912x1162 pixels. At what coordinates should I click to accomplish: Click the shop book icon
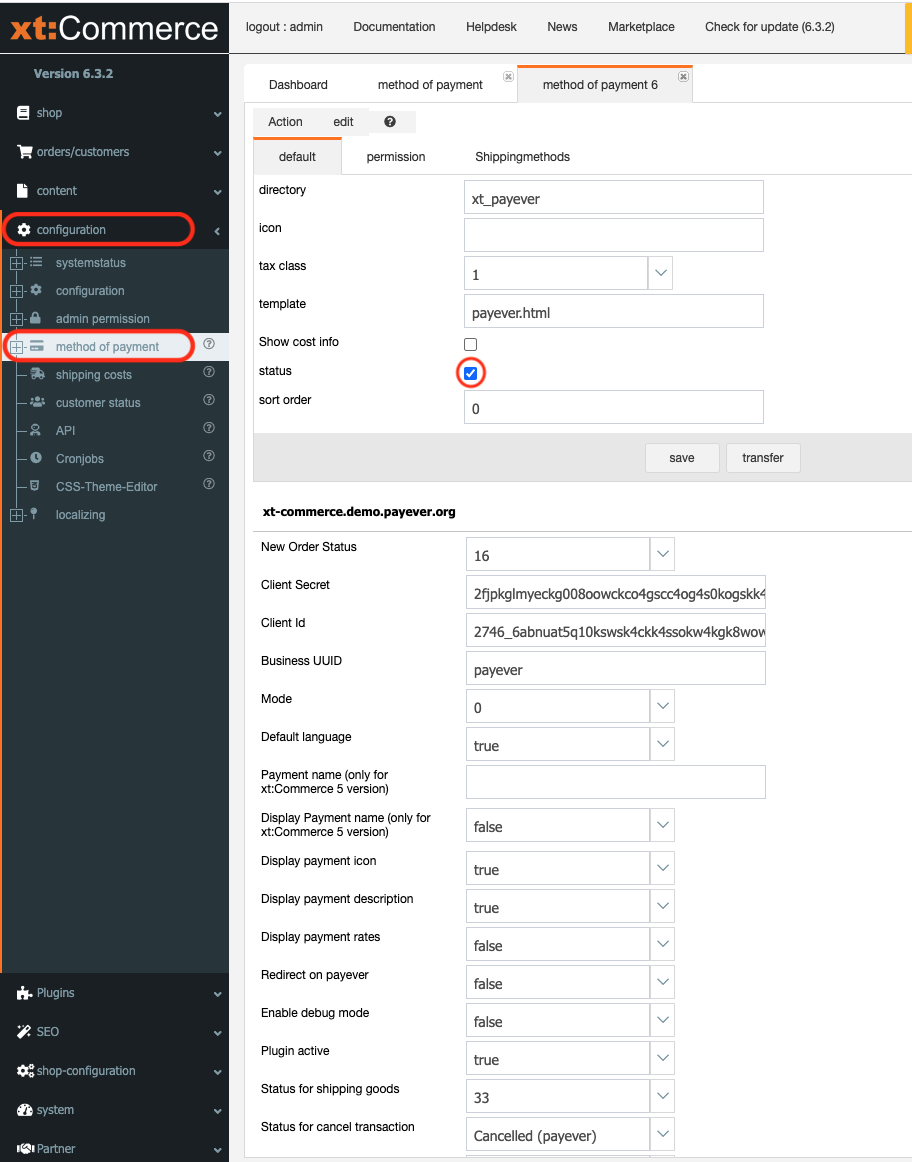click(23, 113)
